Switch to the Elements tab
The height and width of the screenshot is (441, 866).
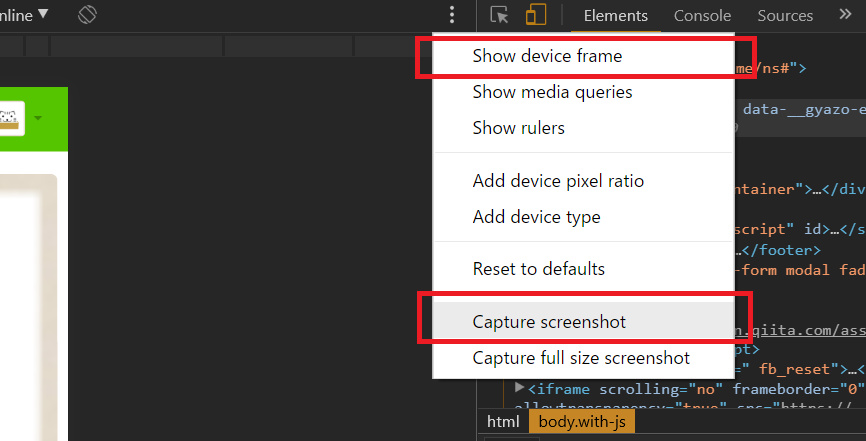pyautogui.click(x=615, y=15)
